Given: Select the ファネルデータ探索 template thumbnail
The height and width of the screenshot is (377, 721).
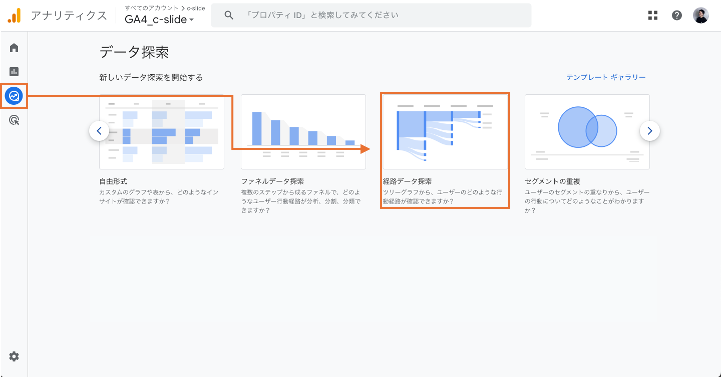Looking at the screenshot, I should point(303,132).
